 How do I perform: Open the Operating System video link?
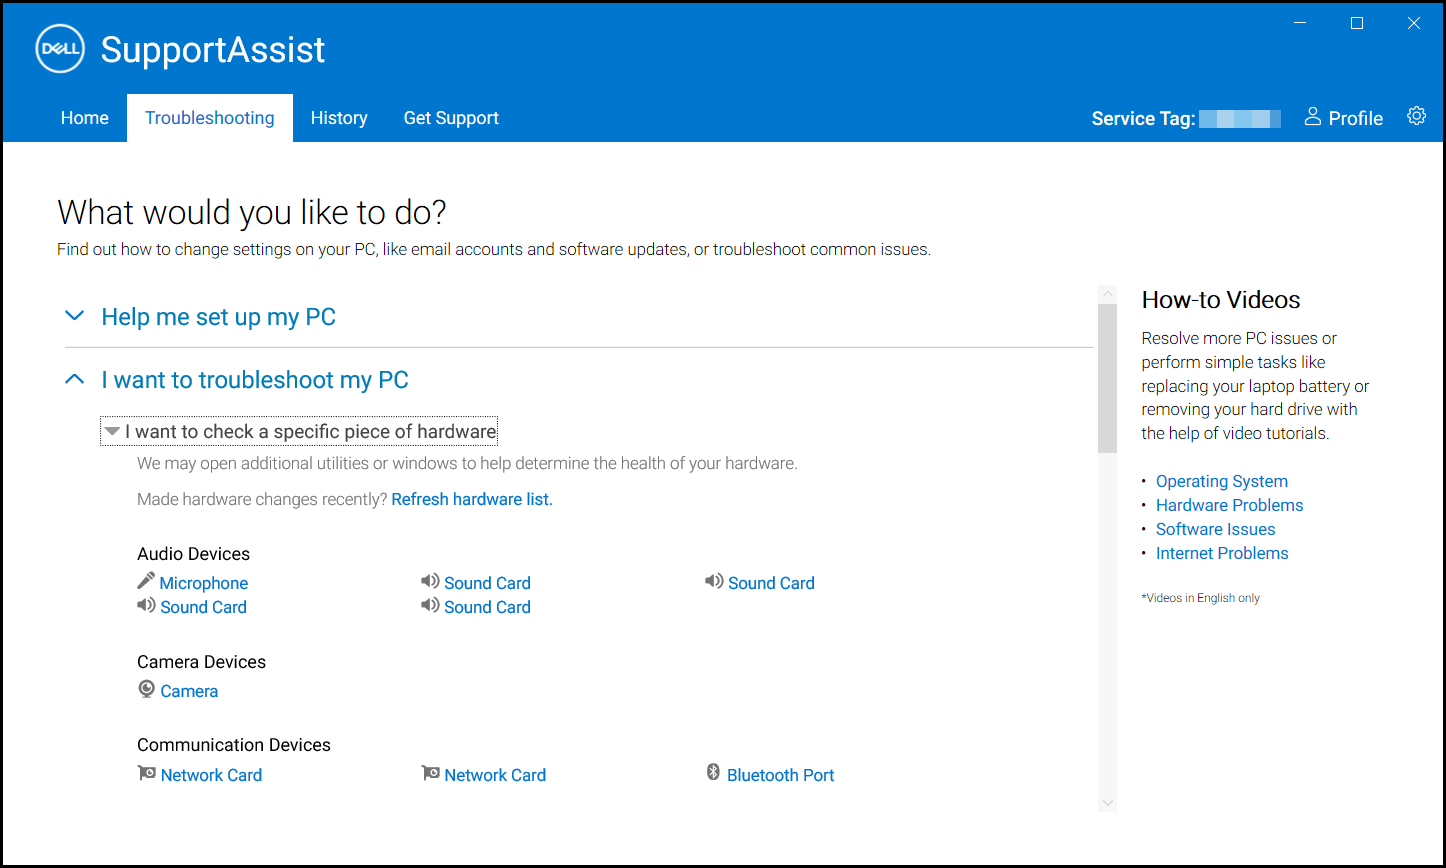coord(1221,481)
